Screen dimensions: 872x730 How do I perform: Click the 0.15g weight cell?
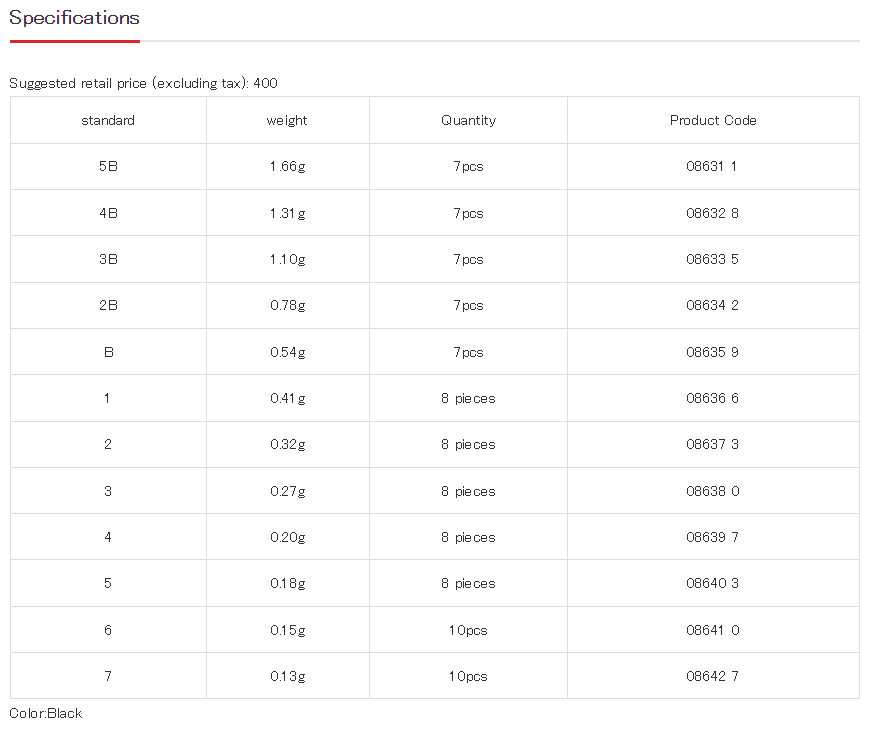click(x=287, y=630)
